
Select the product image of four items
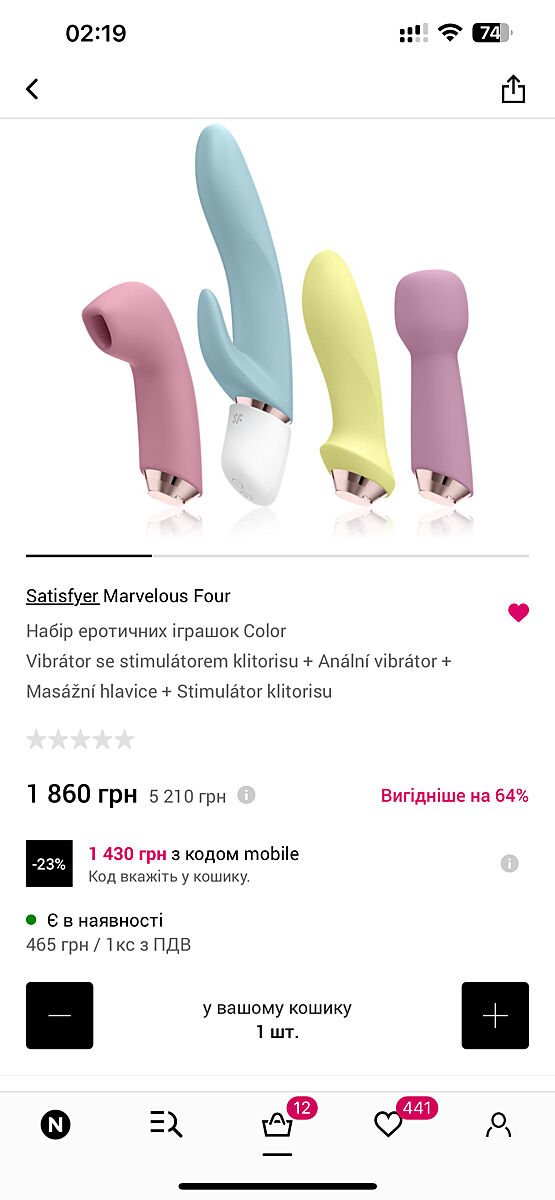point(277,330)
